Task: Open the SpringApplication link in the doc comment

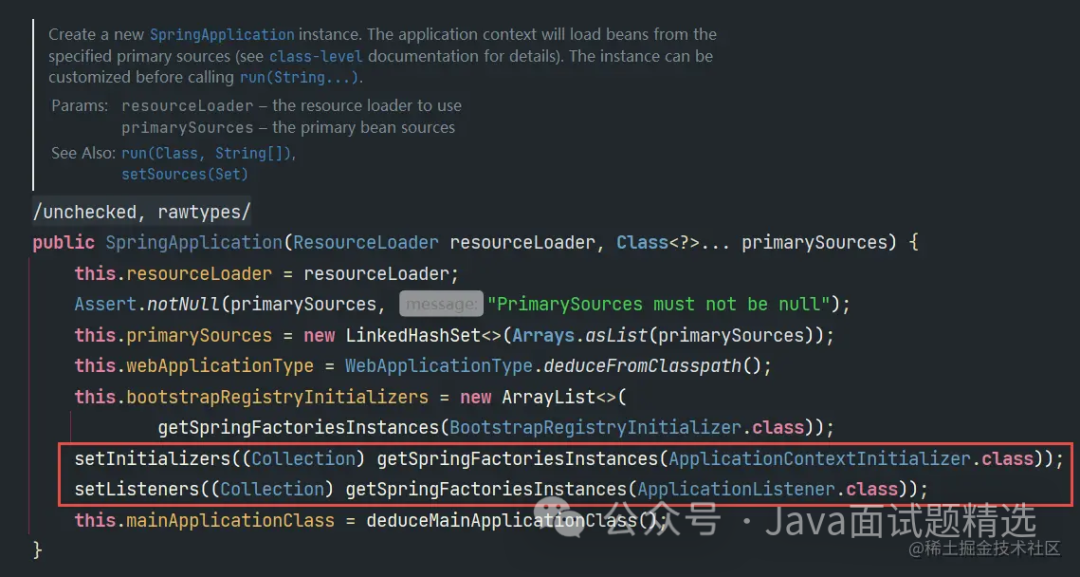Action: [x=222, y=34]
